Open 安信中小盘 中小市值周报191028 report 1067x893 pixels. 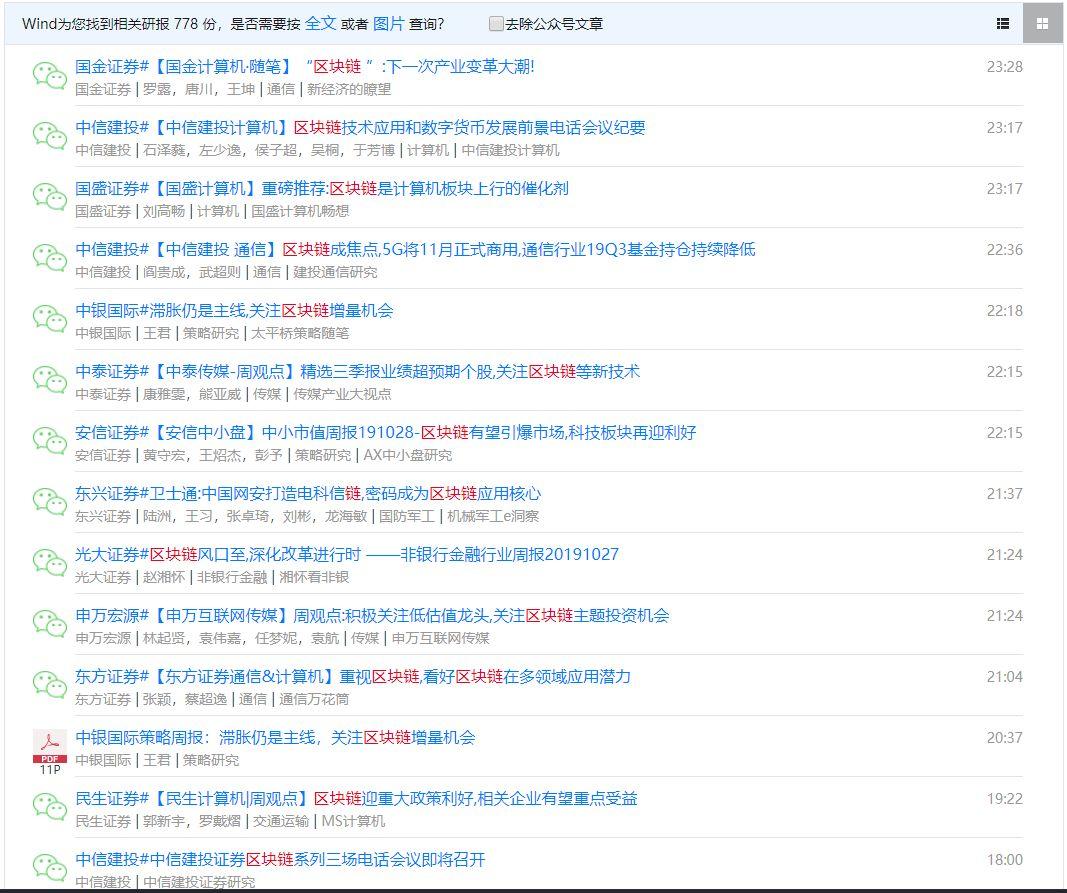pos(385,432)
